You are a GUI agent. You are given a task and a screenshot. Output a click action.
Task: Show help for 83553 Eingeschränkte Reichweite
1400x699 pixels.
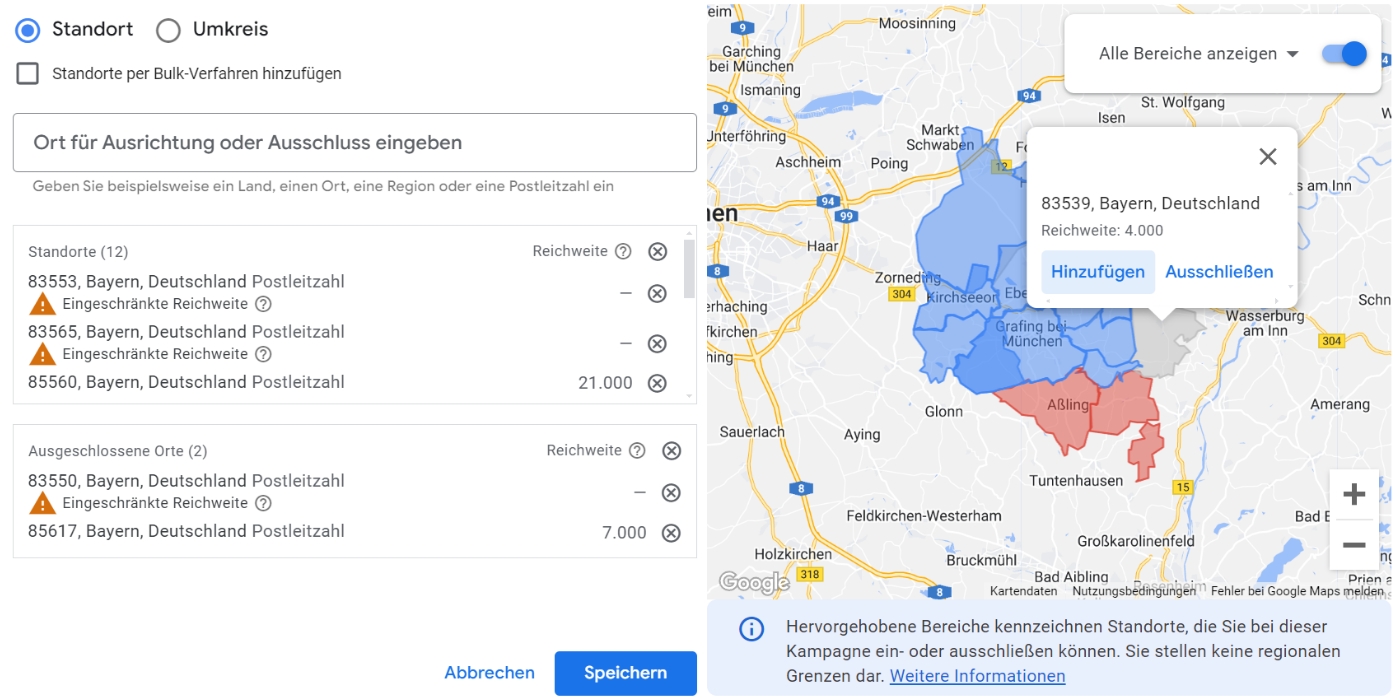click(263, 304)
